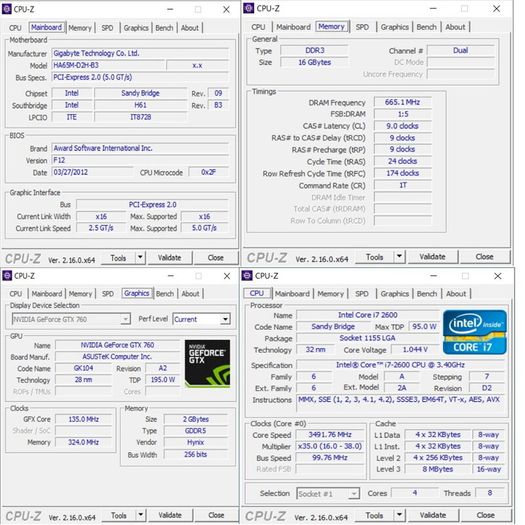Image resolution: width=525 pixels, height=525 pixels.
Task: Click CPU-Z app icon in CPU window title bar
Action: click(x=247, y=276)
